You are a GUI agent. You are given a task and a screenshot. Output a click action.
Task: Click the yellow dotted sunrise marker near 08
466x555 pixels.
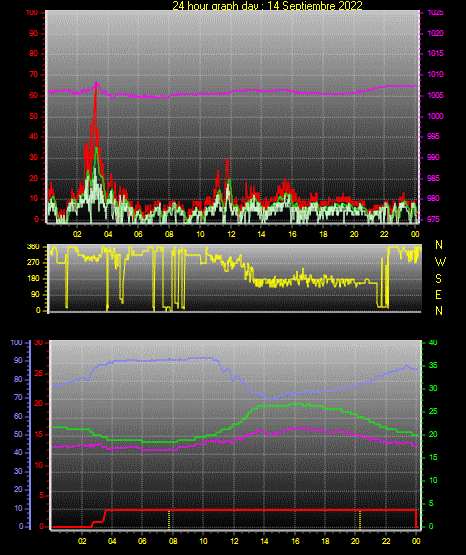(169, 519)
